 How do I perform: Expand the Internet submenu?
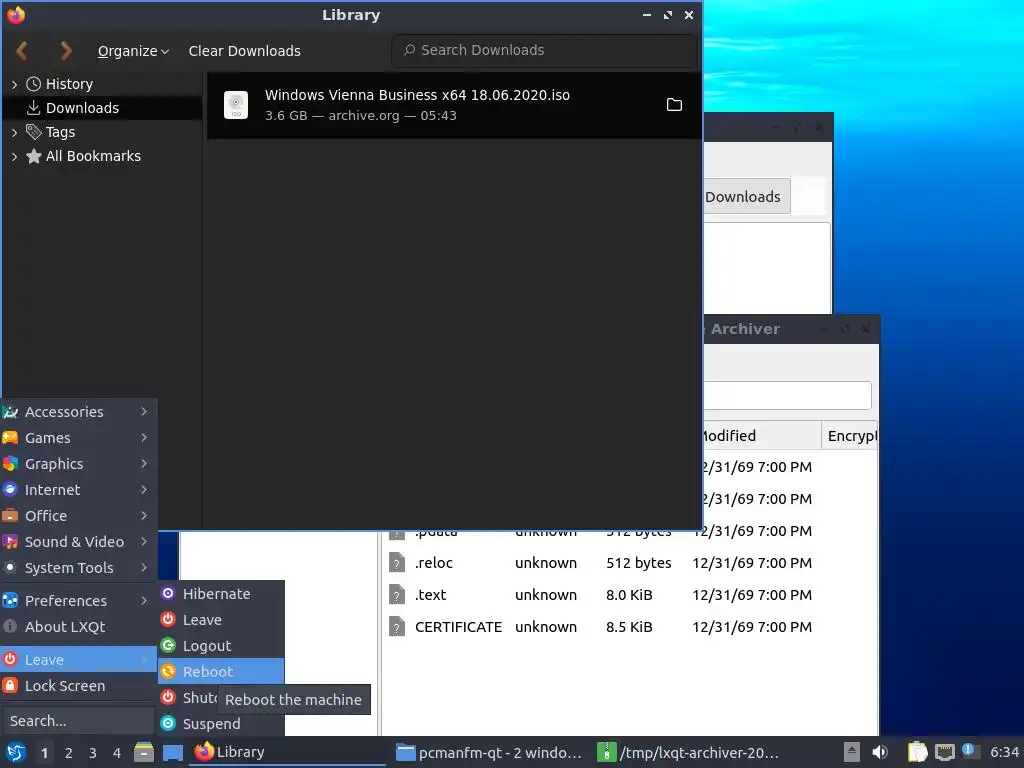tap(78, 490)
